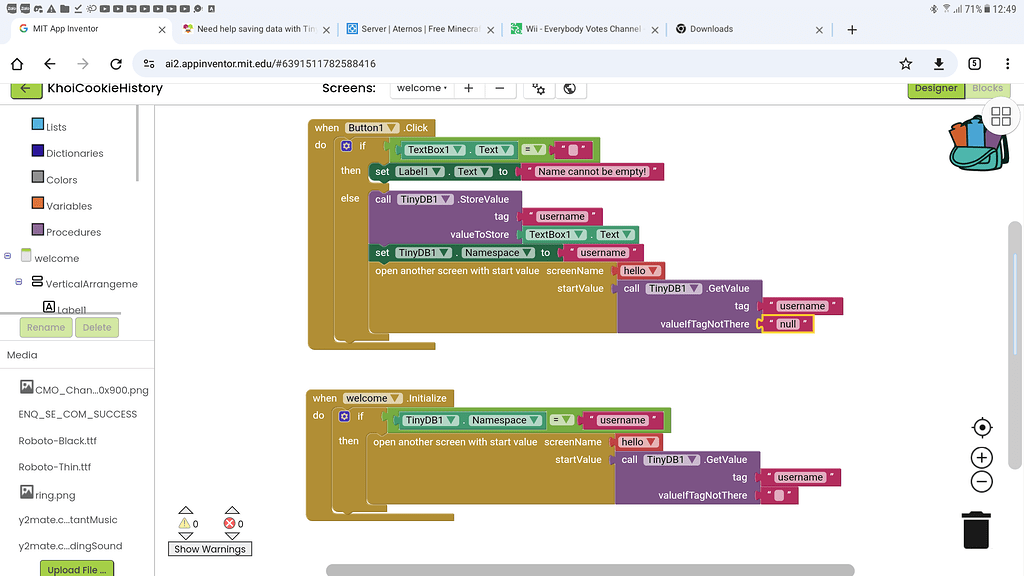
Task: Collapse the welcome tree node in the sidebar
Action: (8, 257)
